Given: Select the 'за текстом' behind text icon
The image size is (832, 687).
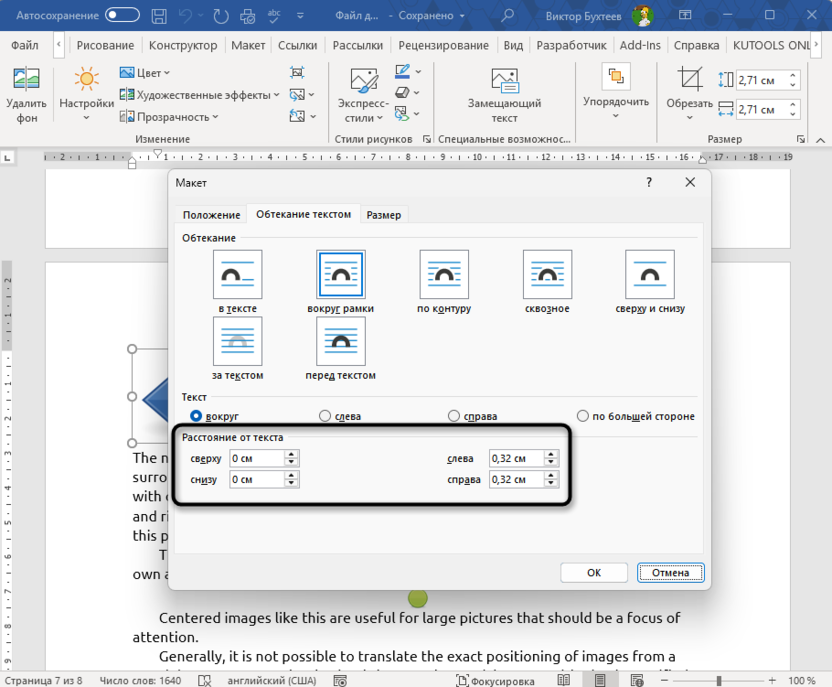Looking at the screenshot, I should (x=237, y=342).
